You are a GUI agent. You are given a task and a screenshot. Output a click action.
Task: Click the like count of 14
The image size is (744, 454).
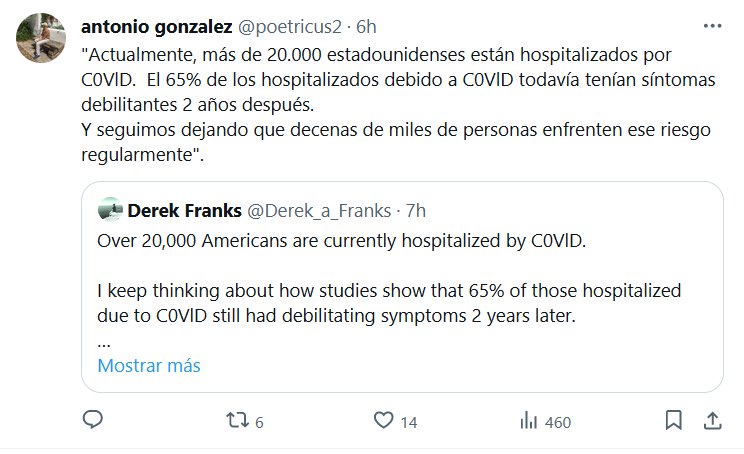(x=408, y=422)
